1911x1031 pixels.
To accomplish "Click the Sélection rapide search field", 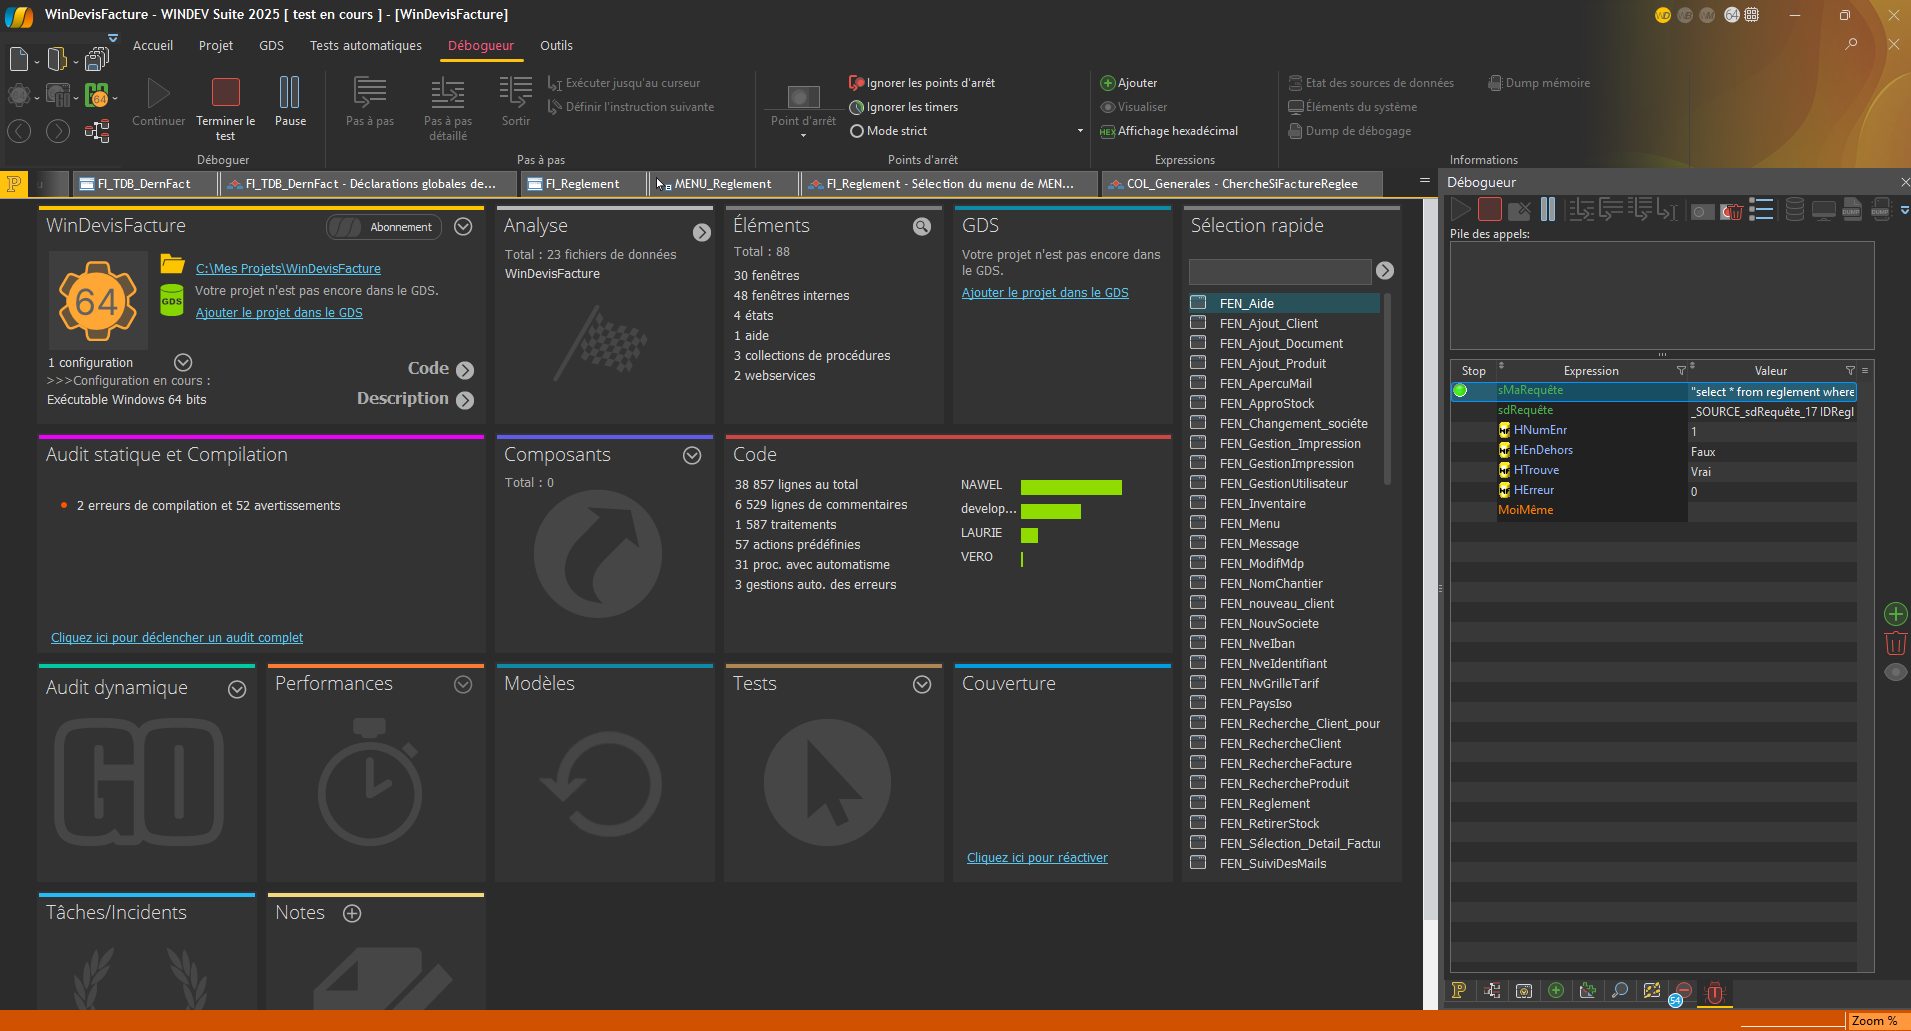I will 1280,271.
